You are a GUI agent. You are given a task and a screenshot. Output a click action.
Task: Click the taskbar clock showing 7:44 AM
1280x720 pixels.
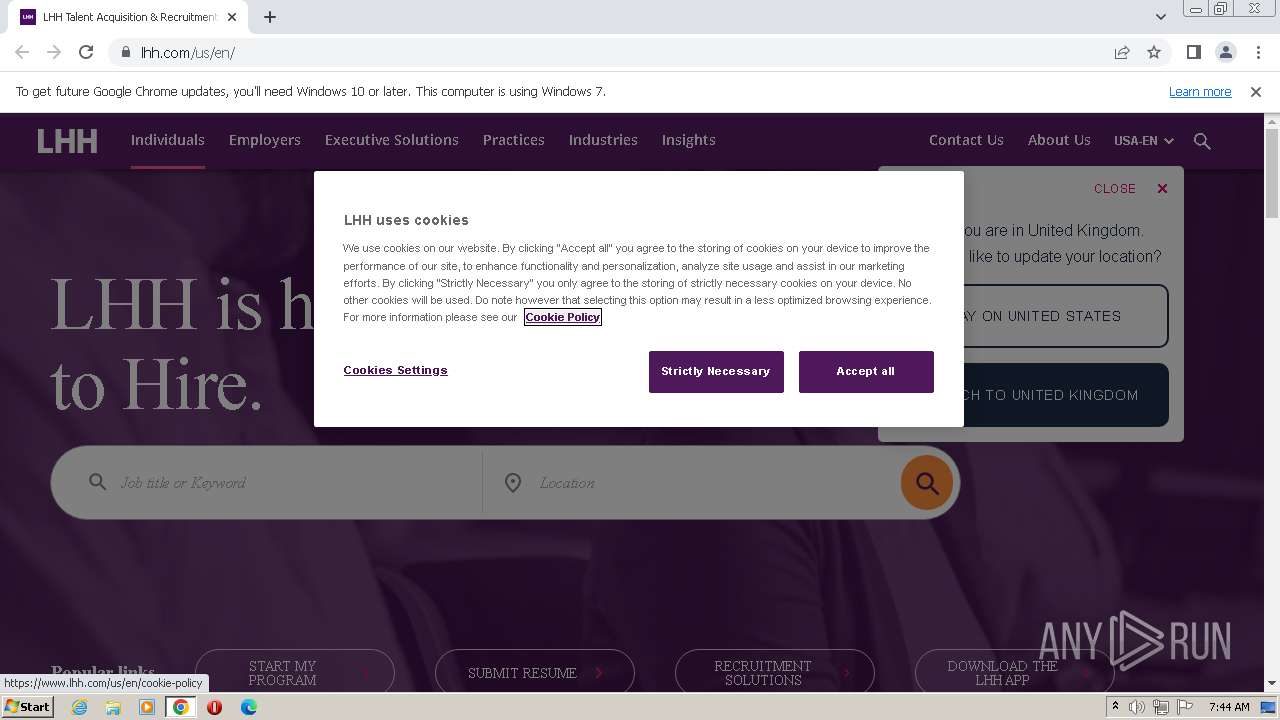[1229, 707]
